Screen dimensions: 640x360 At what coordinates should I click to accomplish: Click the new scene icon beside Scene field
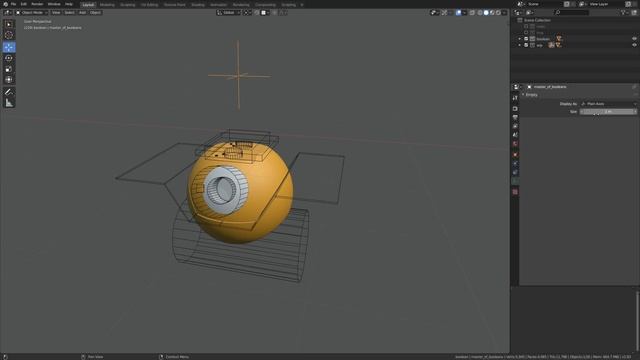pyautogui.click(x=567, y=4)
